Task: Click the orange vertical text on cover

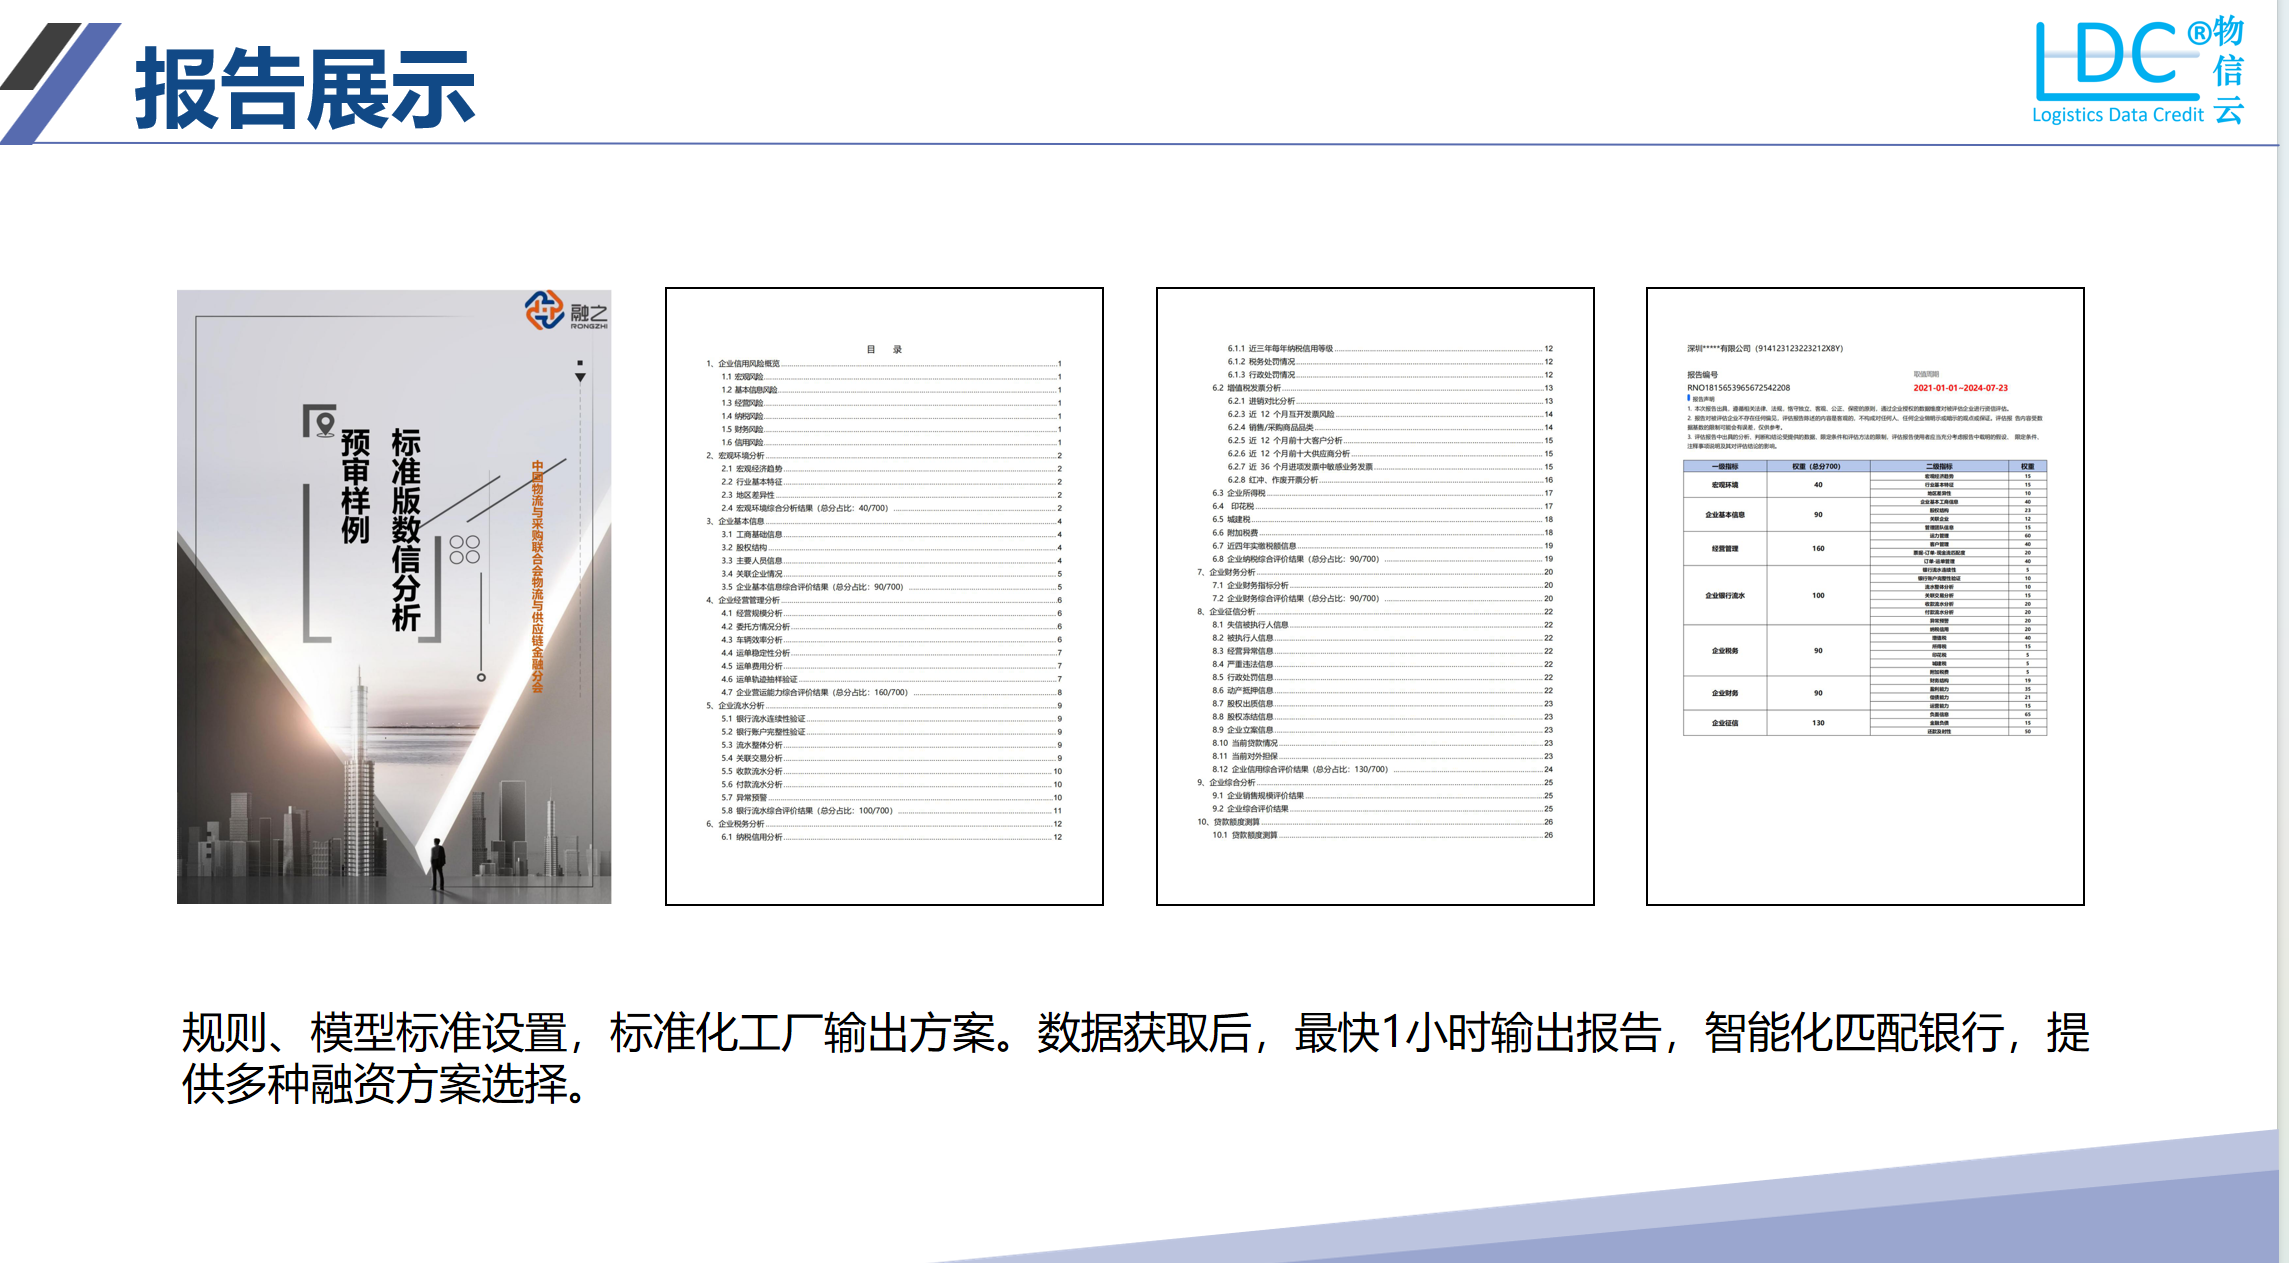Action: point(537,575)
